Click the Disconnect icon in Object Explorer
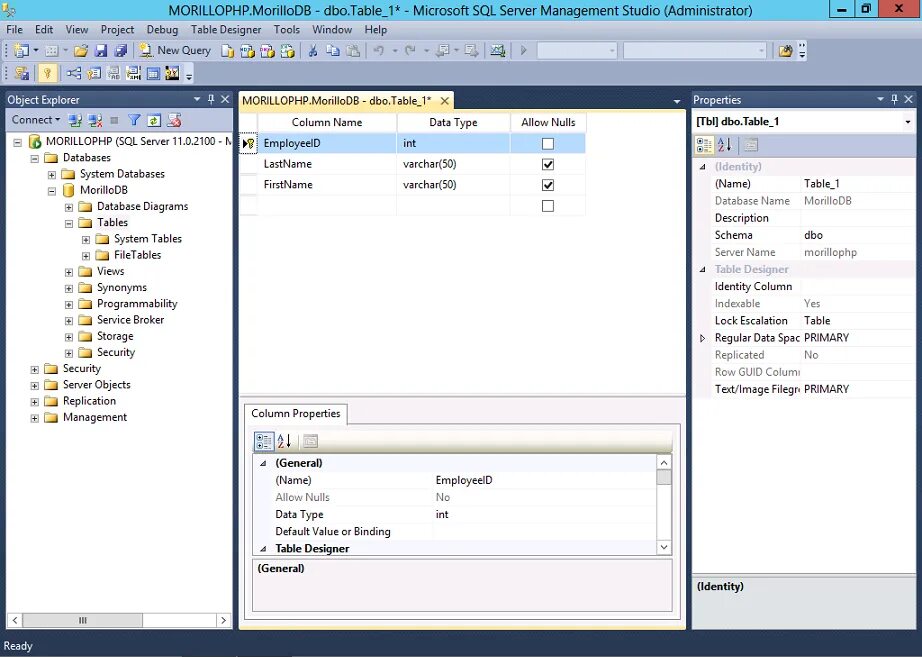The height and width of the screenshot is (657, 922). pyautogui.click(x=95, y=120)
